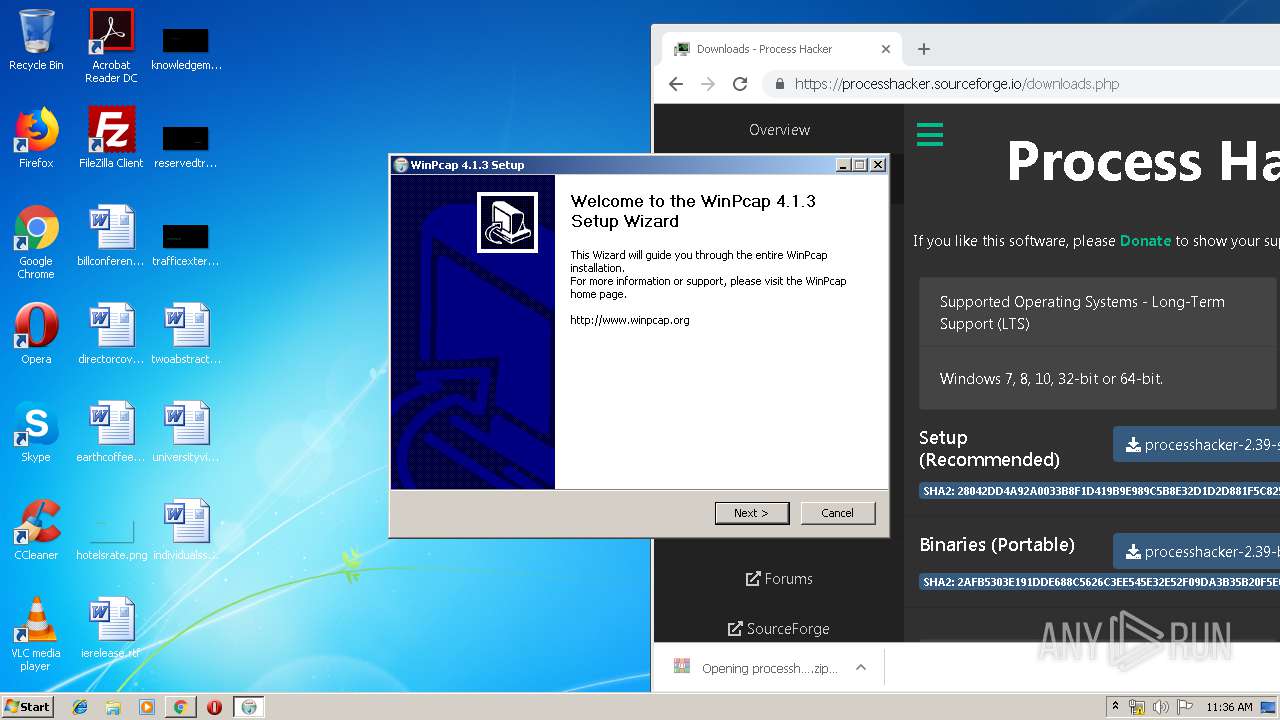Cancel the WinPcap 4.1.3 Setup wizard
This screenshot has height=720, width=1280.
[x=838, y=513]
